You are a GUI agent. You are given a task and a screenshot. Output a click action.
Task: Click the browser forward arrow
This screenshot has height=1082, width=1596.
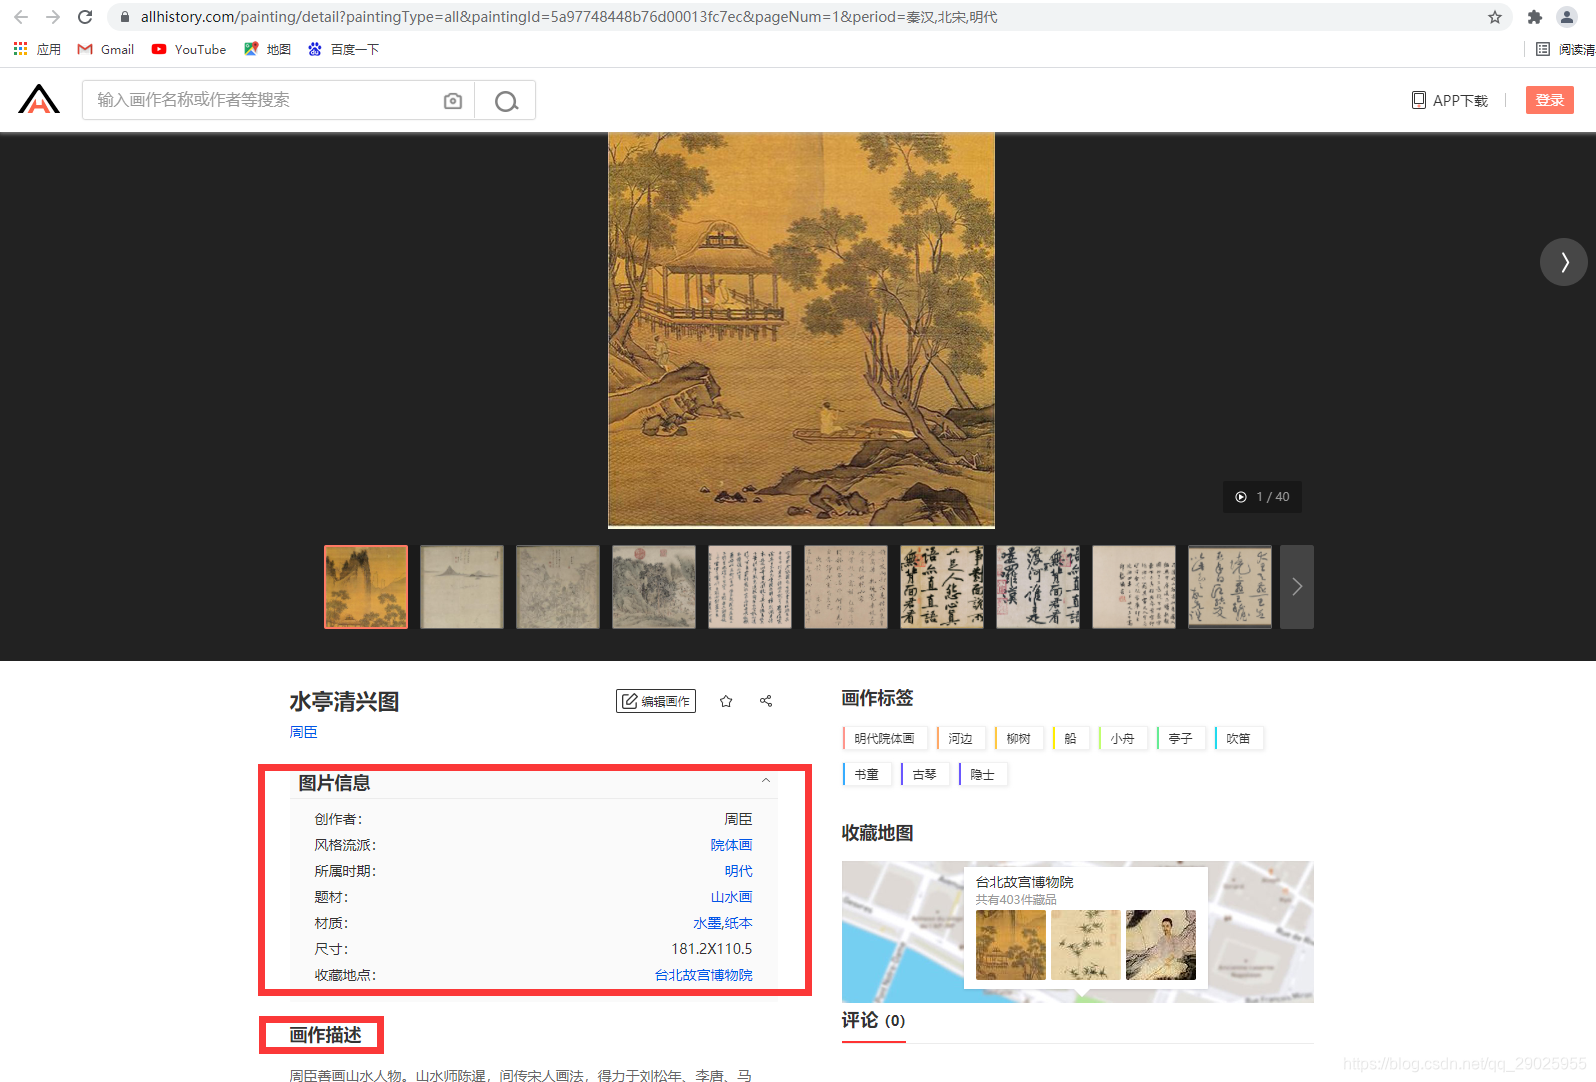53,17
